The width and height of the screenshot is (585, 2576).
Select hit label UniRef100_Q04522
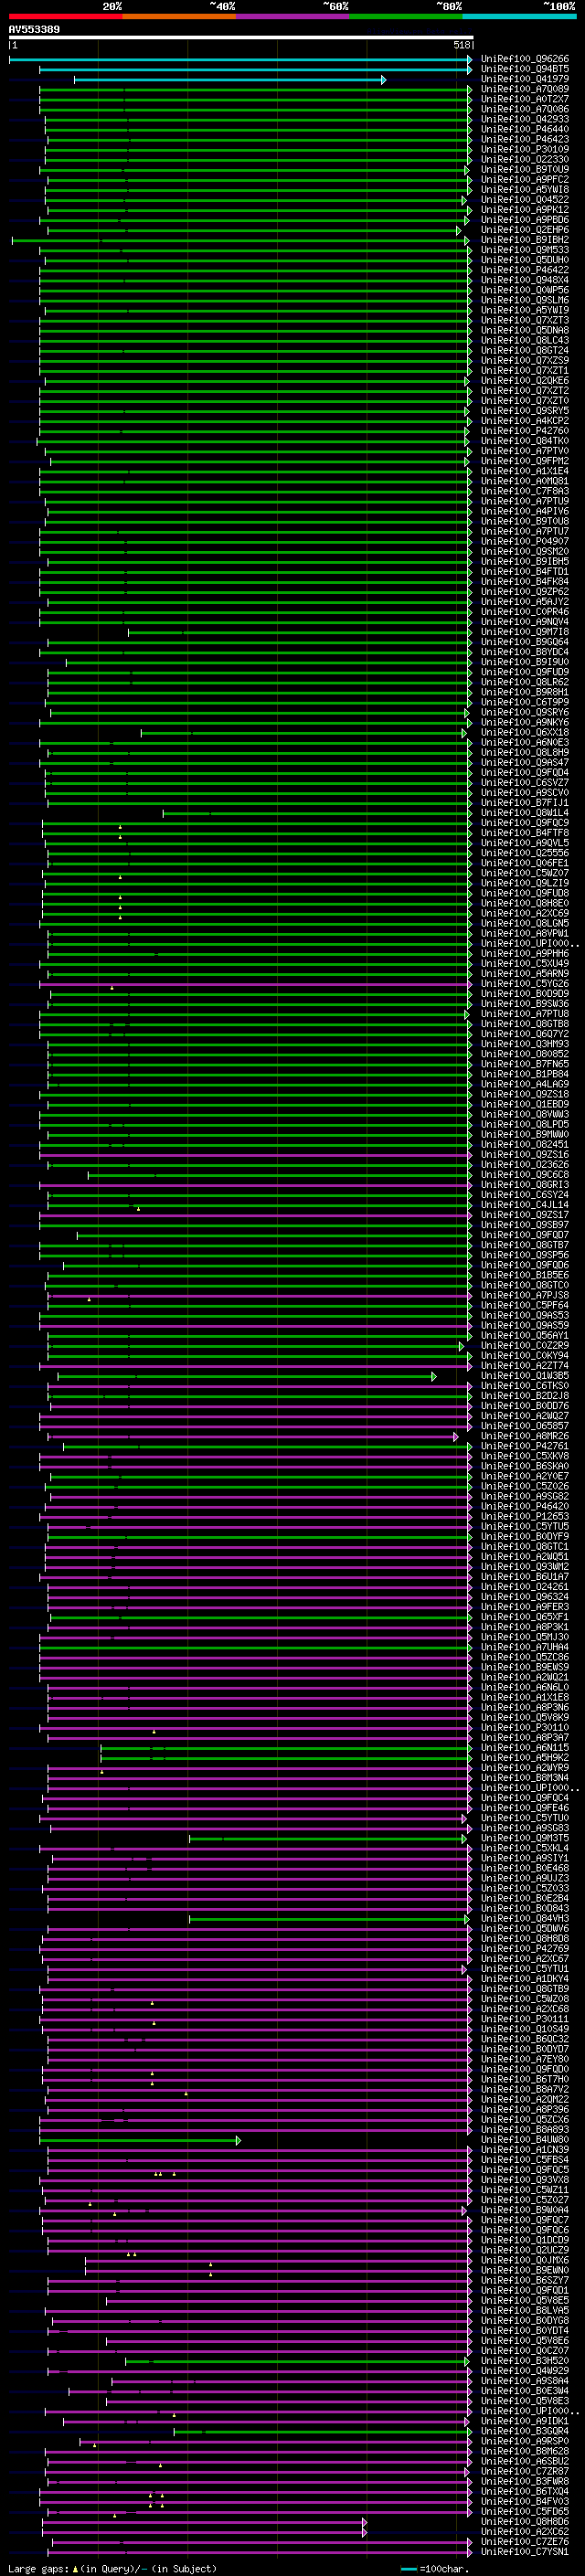click(525, 199)
